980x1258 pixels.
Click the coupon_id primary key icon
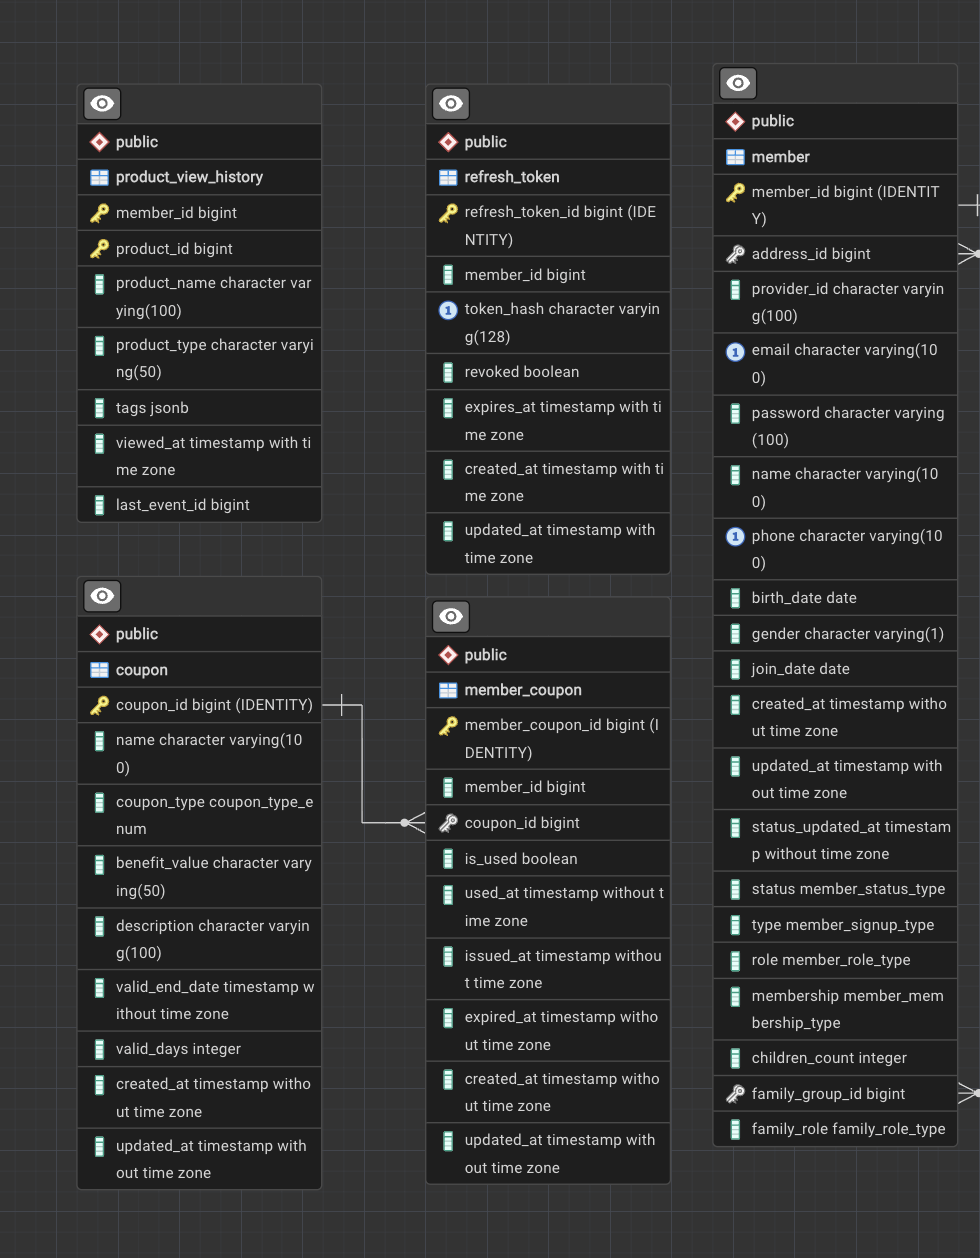[x=99, y=706]
